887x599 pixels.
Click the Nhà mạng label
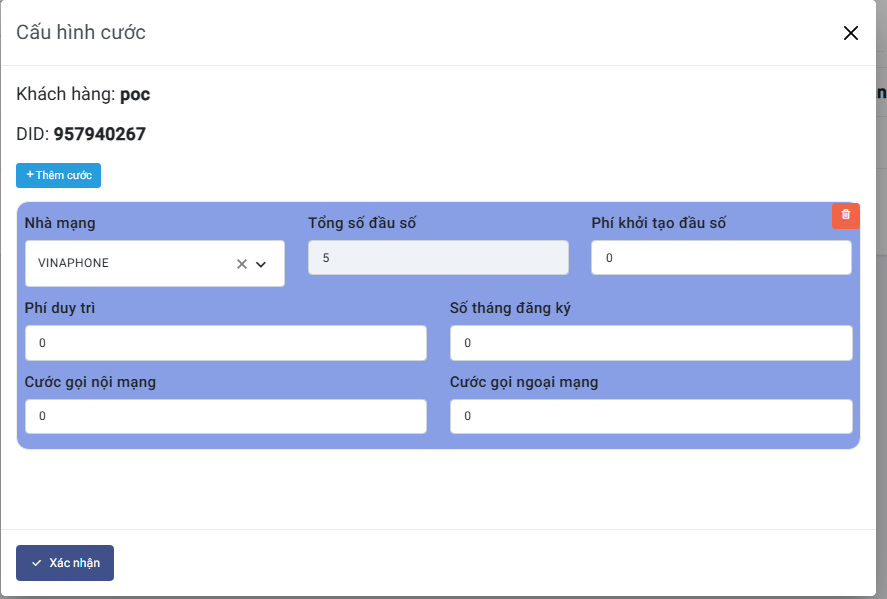click(x=60, y=223)
